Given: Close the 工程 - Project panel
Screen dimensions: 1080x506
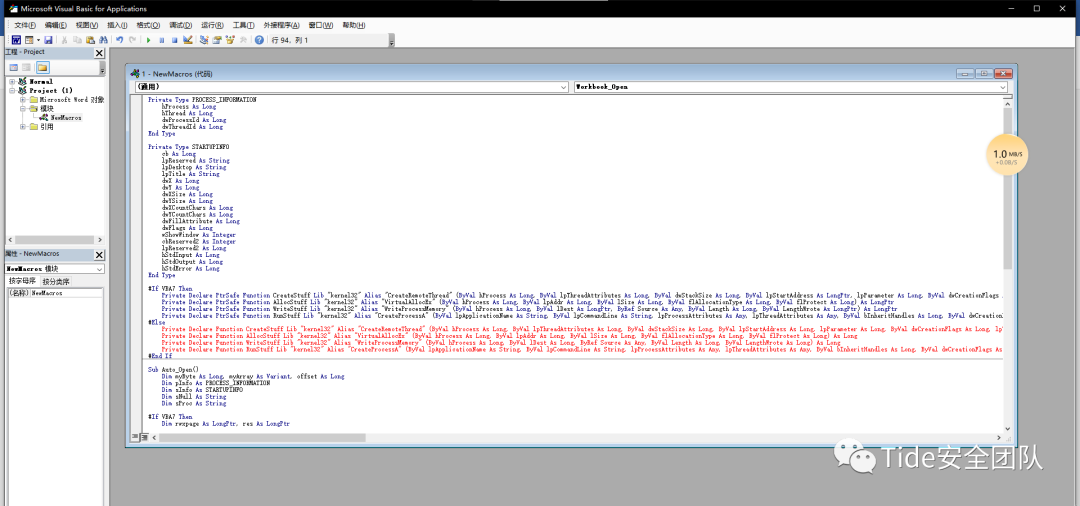Looking at the screenshot, I should pyautogui.click(x=99, y=52).
